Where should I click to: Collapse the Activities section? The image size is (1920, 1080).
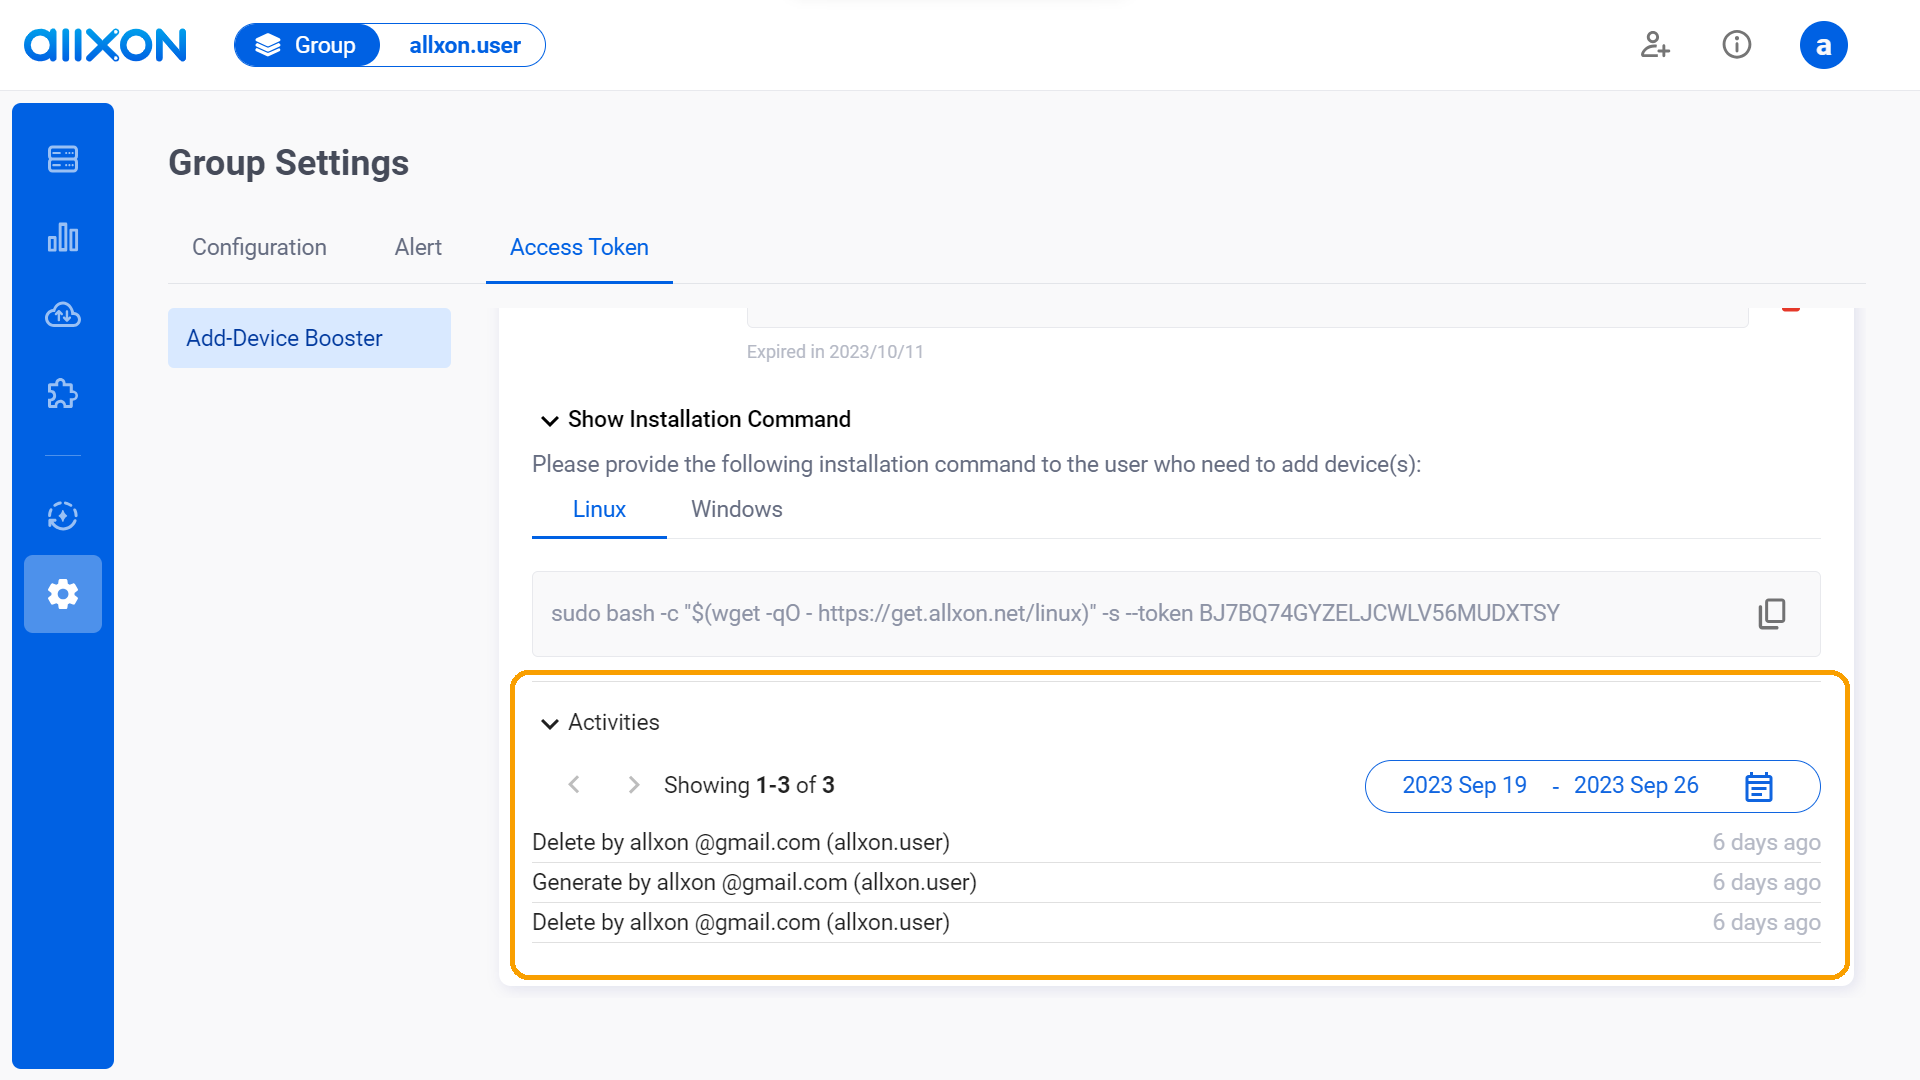(x=549, y=723)
